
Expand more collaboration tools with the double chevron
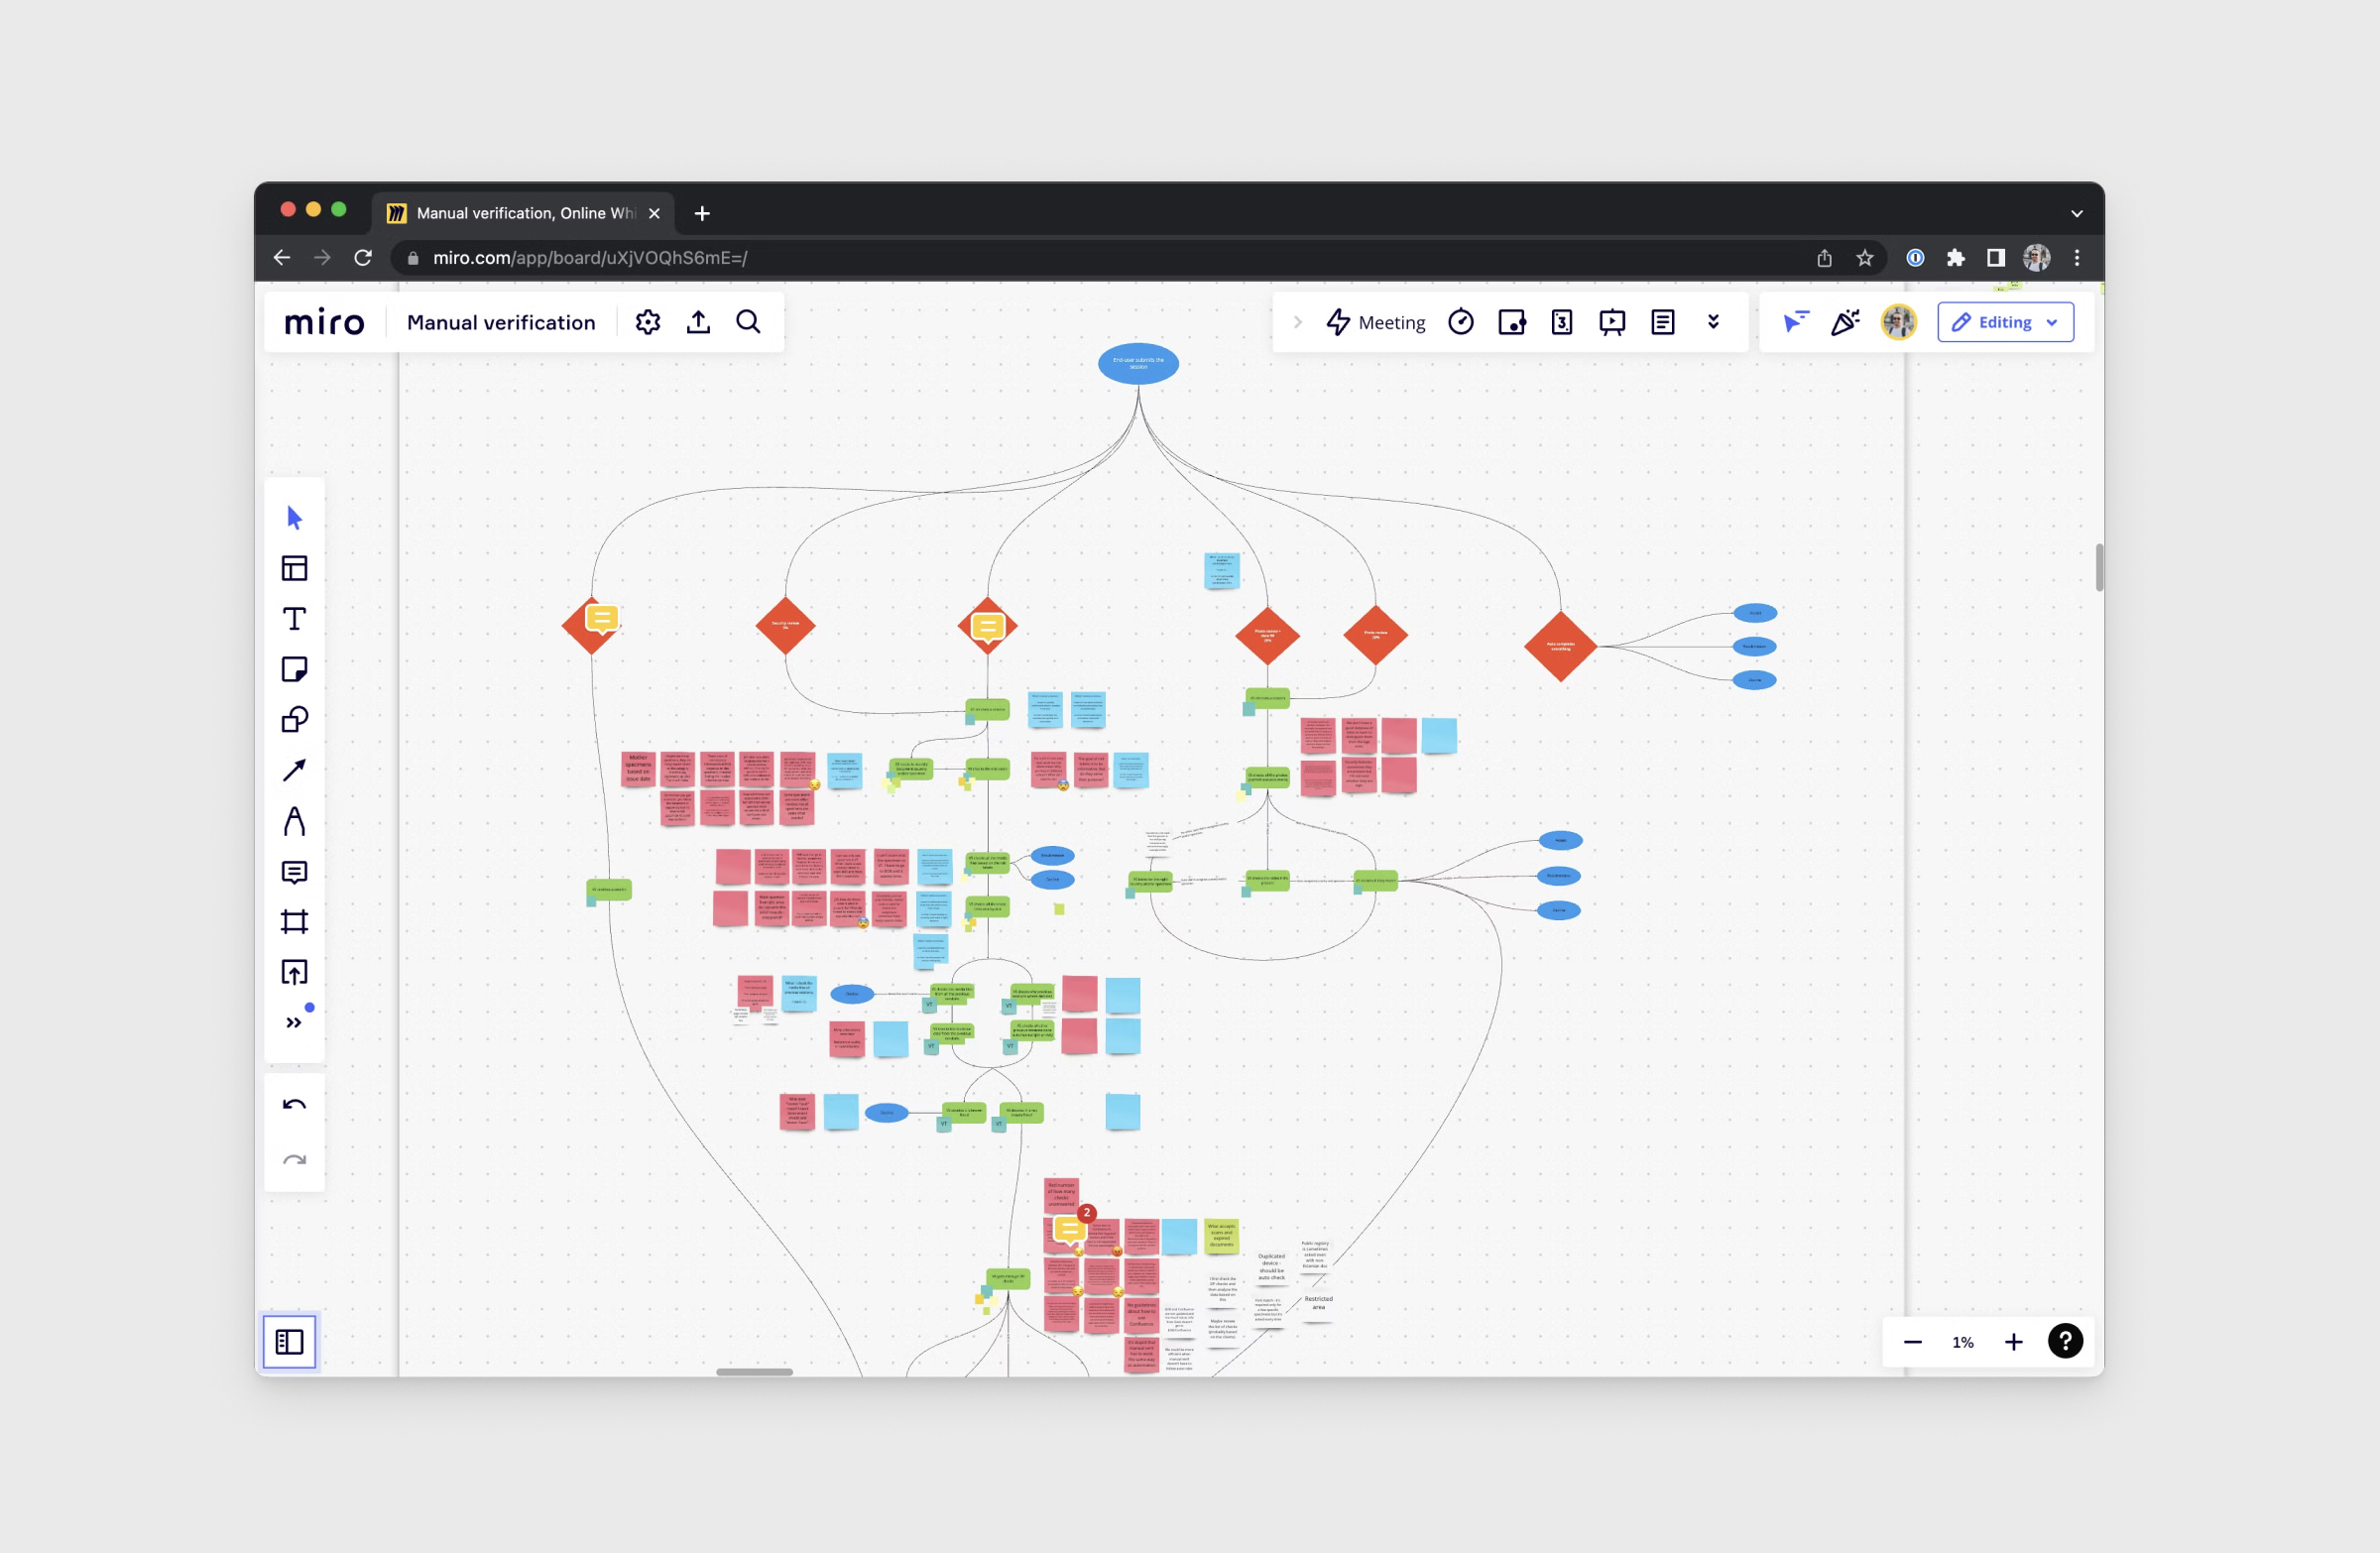(x=1713, y=322)
